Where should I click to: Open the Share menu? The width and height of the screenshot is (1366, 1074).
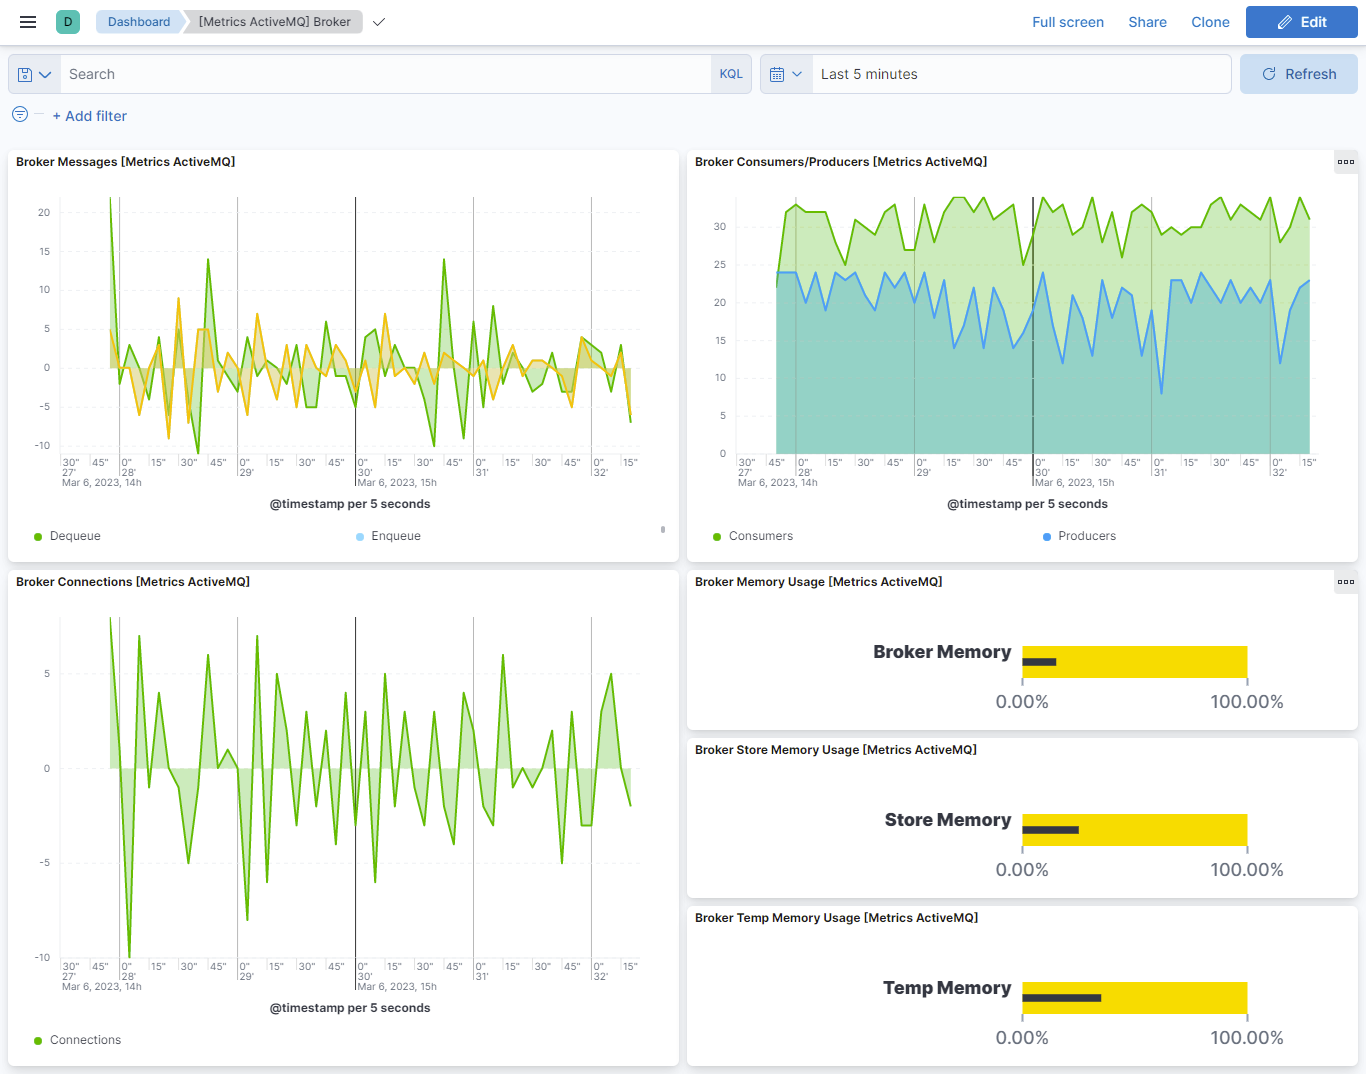[1147, 22]
